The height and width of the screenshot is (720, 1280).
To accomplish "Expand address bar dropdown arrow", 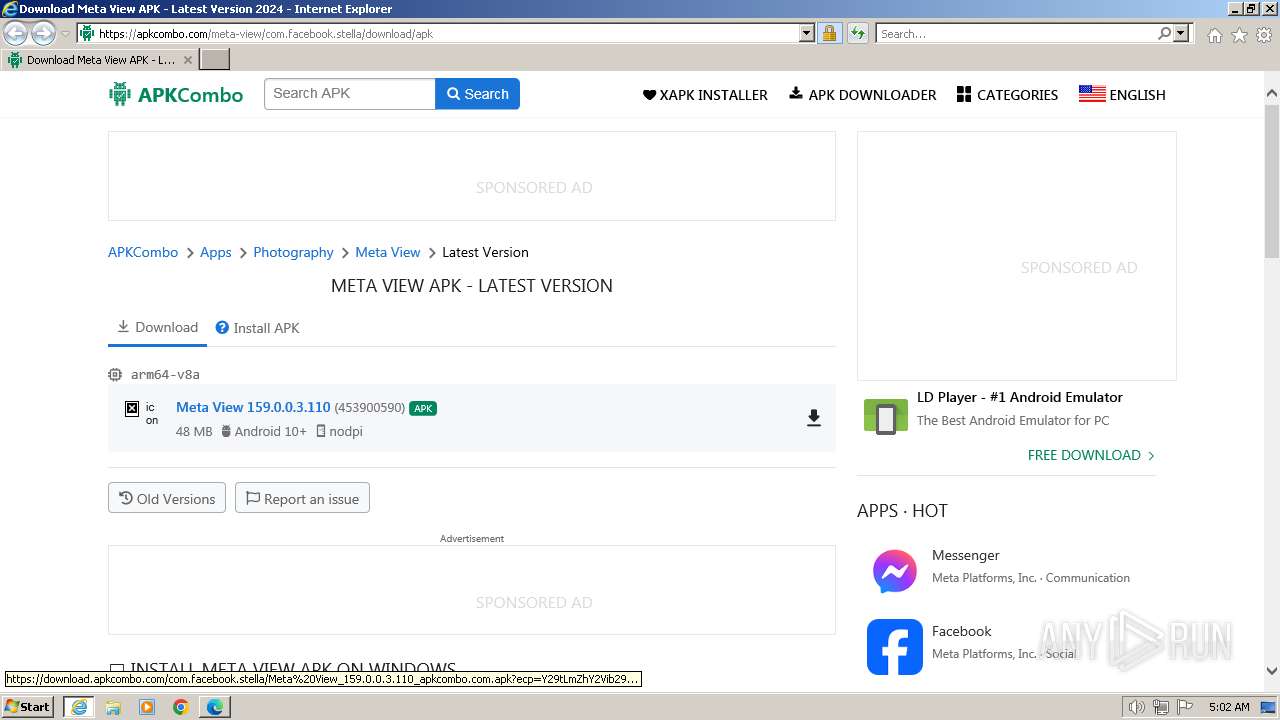I will [x=807, y=33].
